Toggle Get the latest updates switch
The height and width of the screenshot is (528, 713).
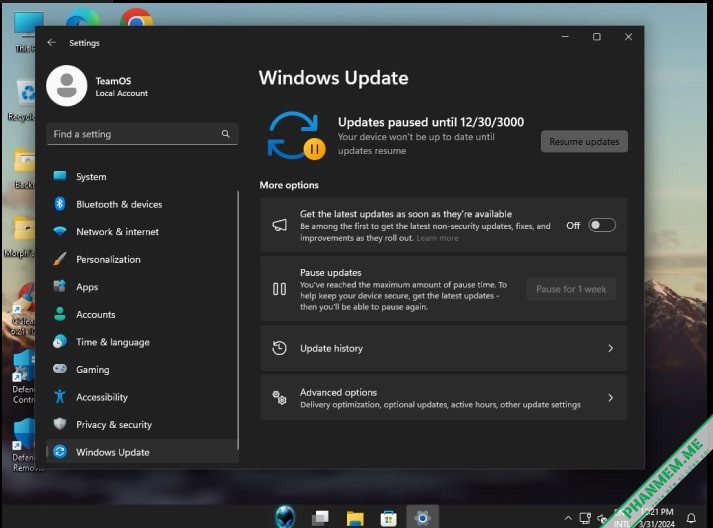[x=602, y=225]
